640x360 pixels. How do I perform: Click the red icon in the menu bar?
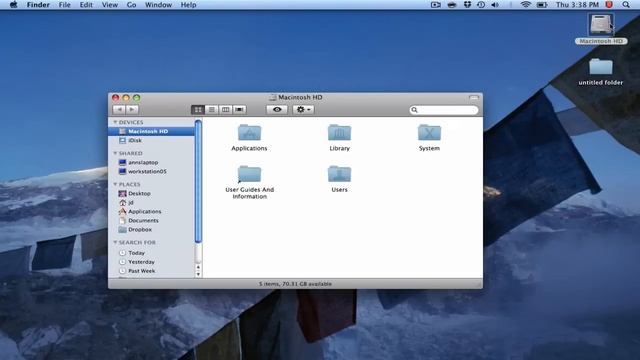[x=609, y=5]
